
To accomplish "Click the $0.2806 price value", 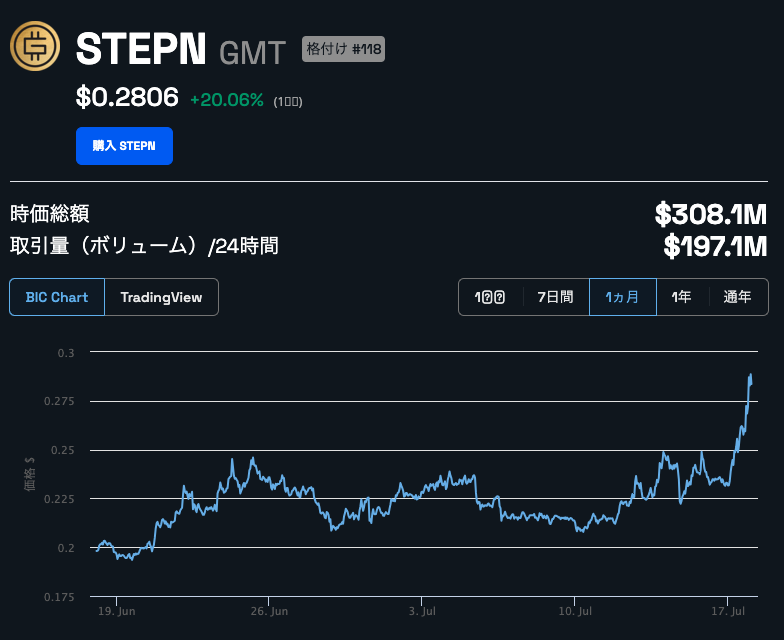I will (x=127, y=97).
